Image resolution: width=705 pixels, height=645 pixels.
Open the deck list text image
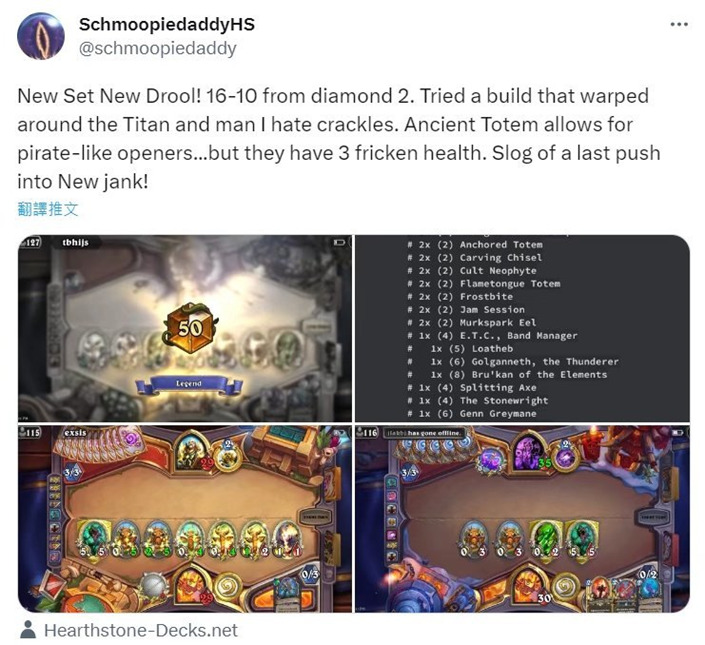click(x=522, y=328)
